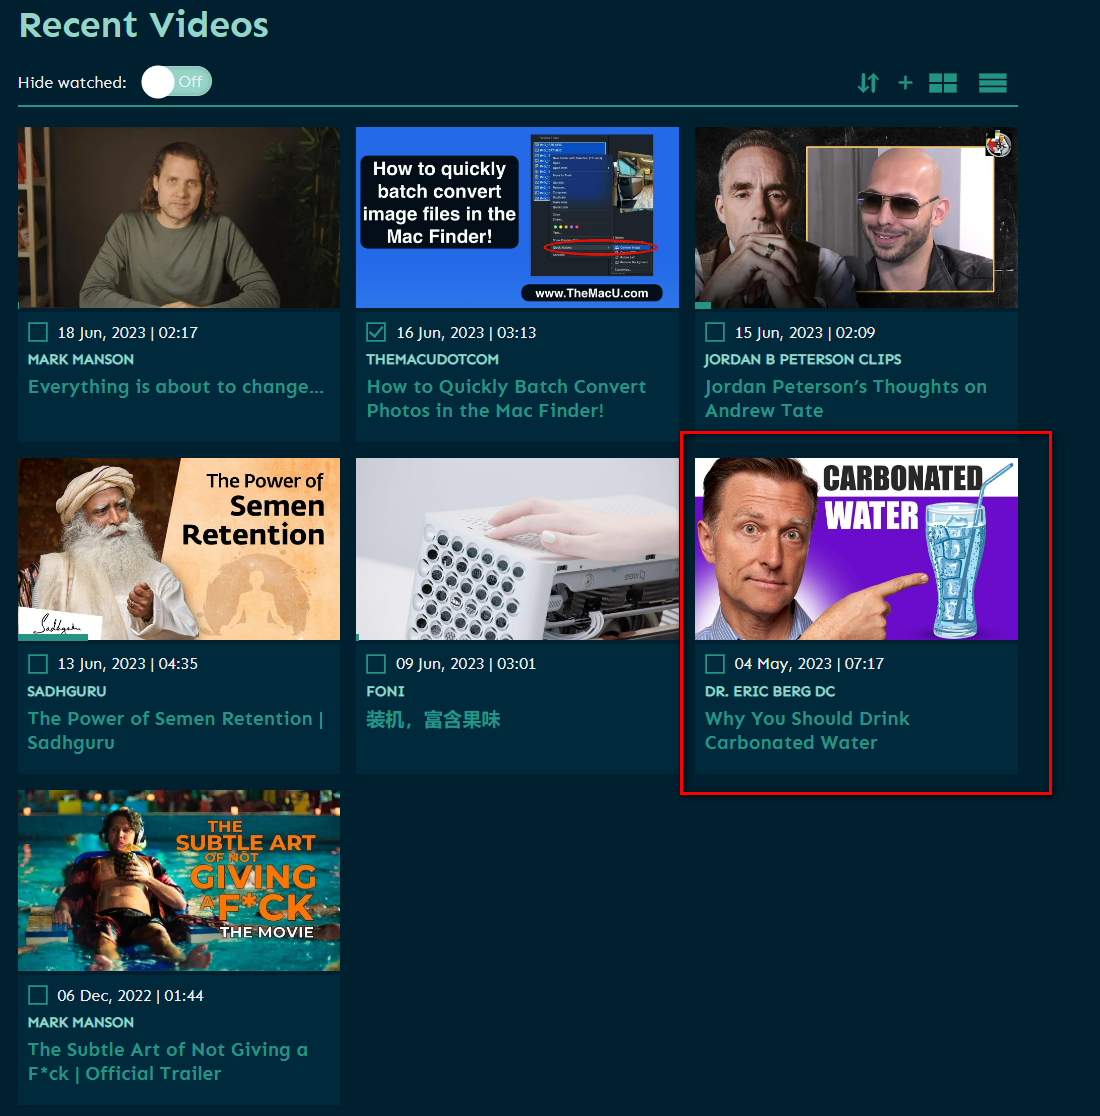Click the sort order arrows icon

[868, 83]
